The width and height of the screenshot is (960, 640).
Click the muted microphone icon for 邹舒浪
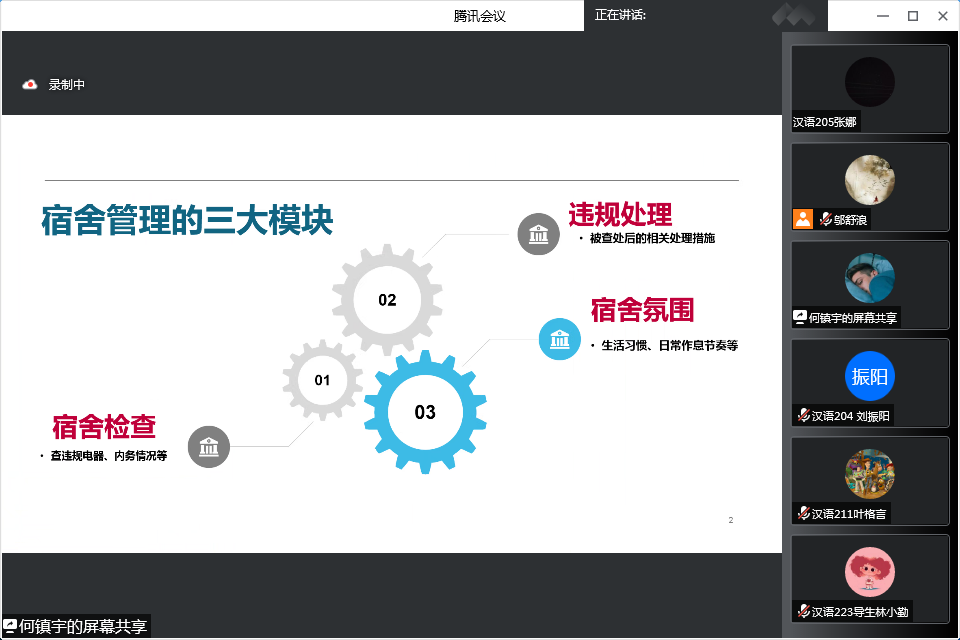point(825,220)
